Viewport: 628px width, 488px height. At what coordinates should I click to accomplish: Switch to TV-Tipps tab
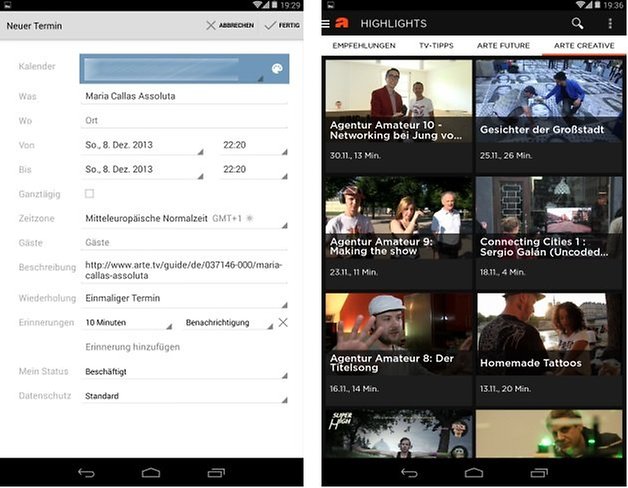(436, 46)
